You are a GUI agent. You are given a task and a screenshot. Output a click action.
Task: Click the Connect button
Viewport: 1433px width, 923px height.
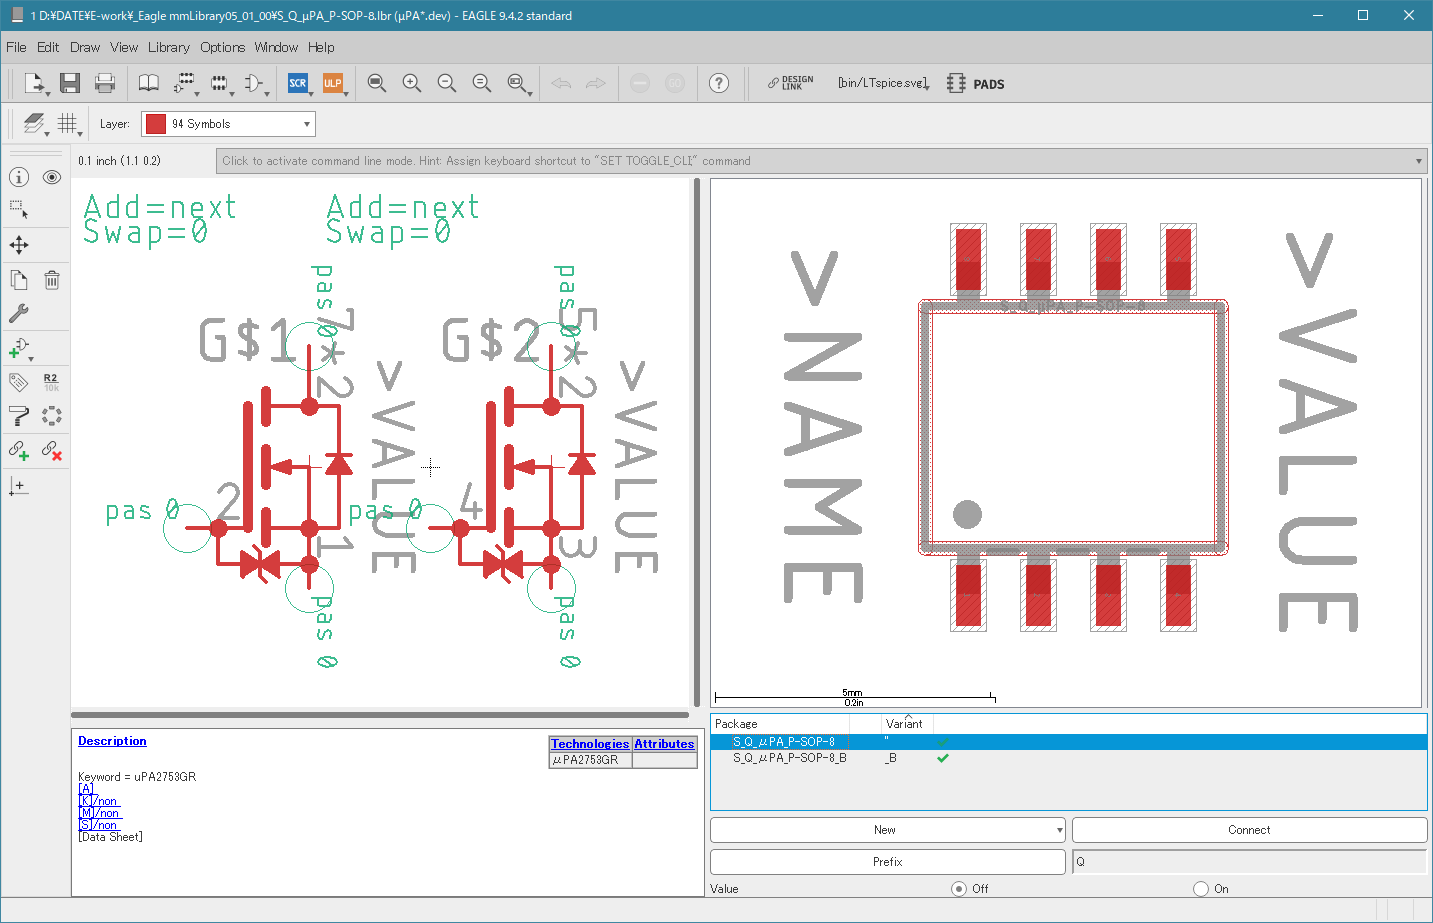click(x=1249, y=830)
